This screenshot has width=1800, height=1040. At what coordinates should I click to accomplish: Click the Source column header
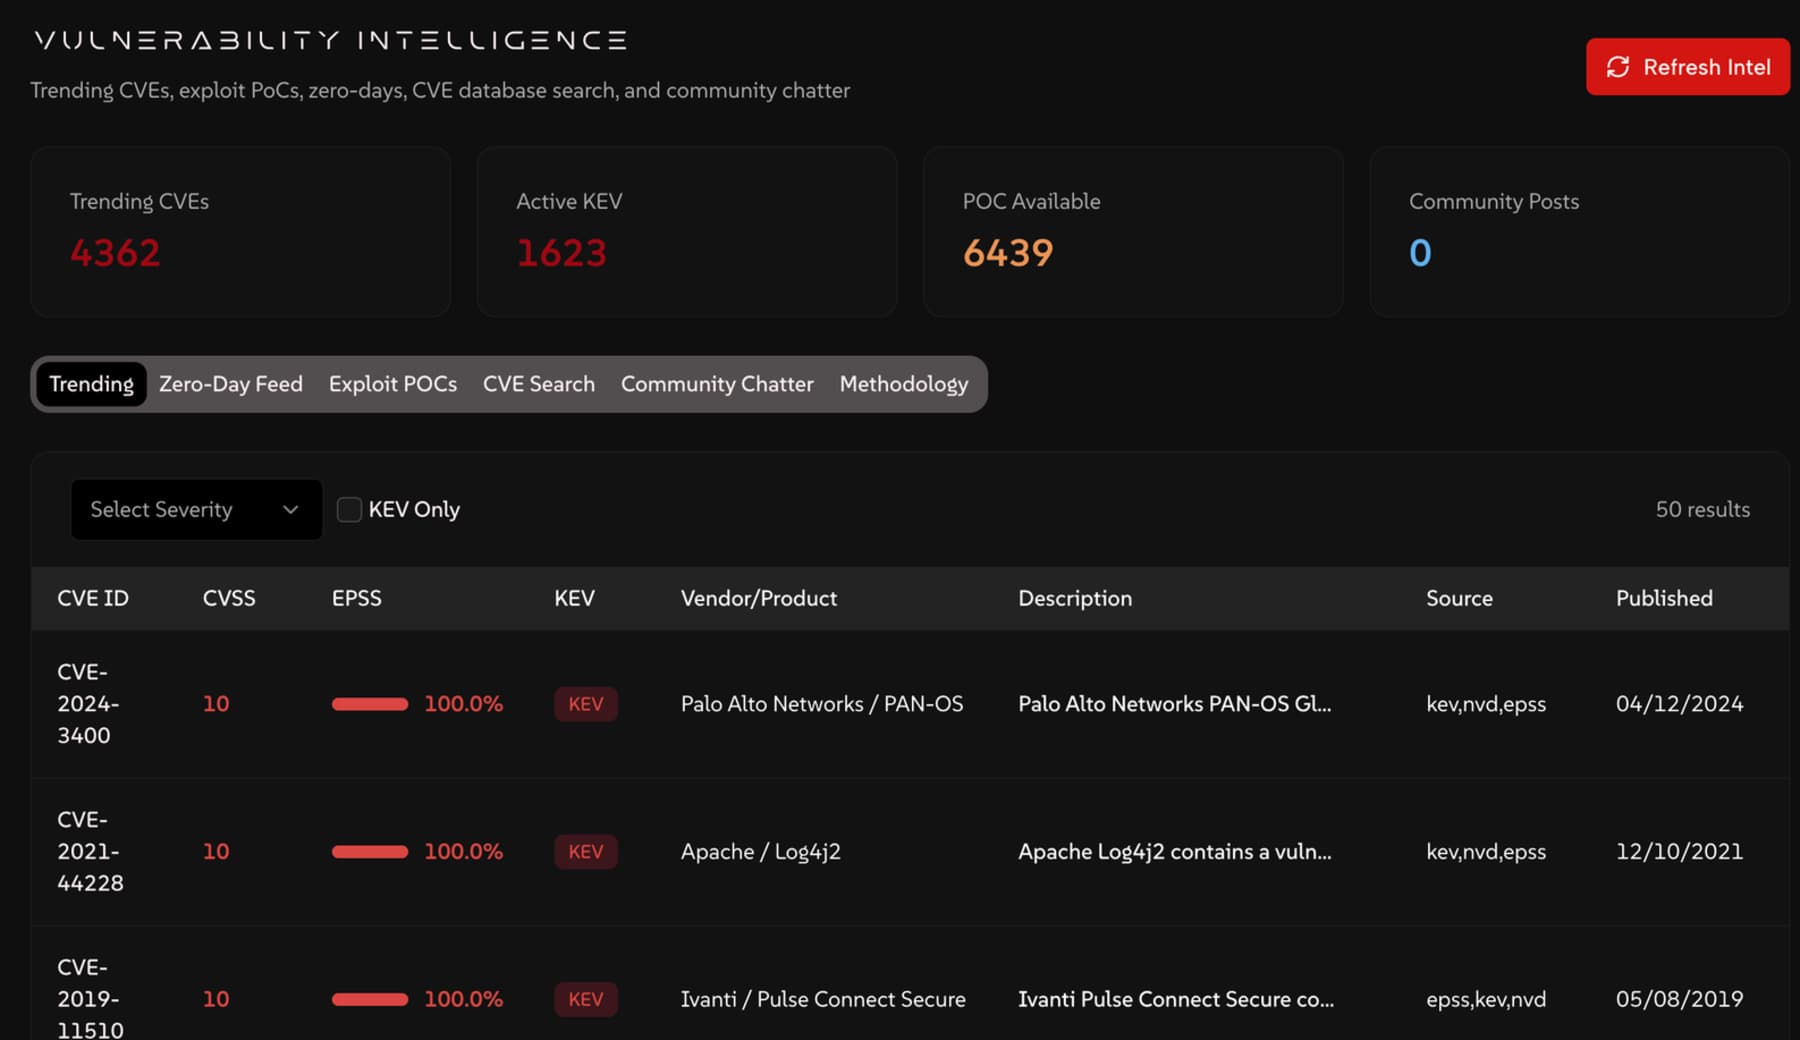coord(1459,598)
